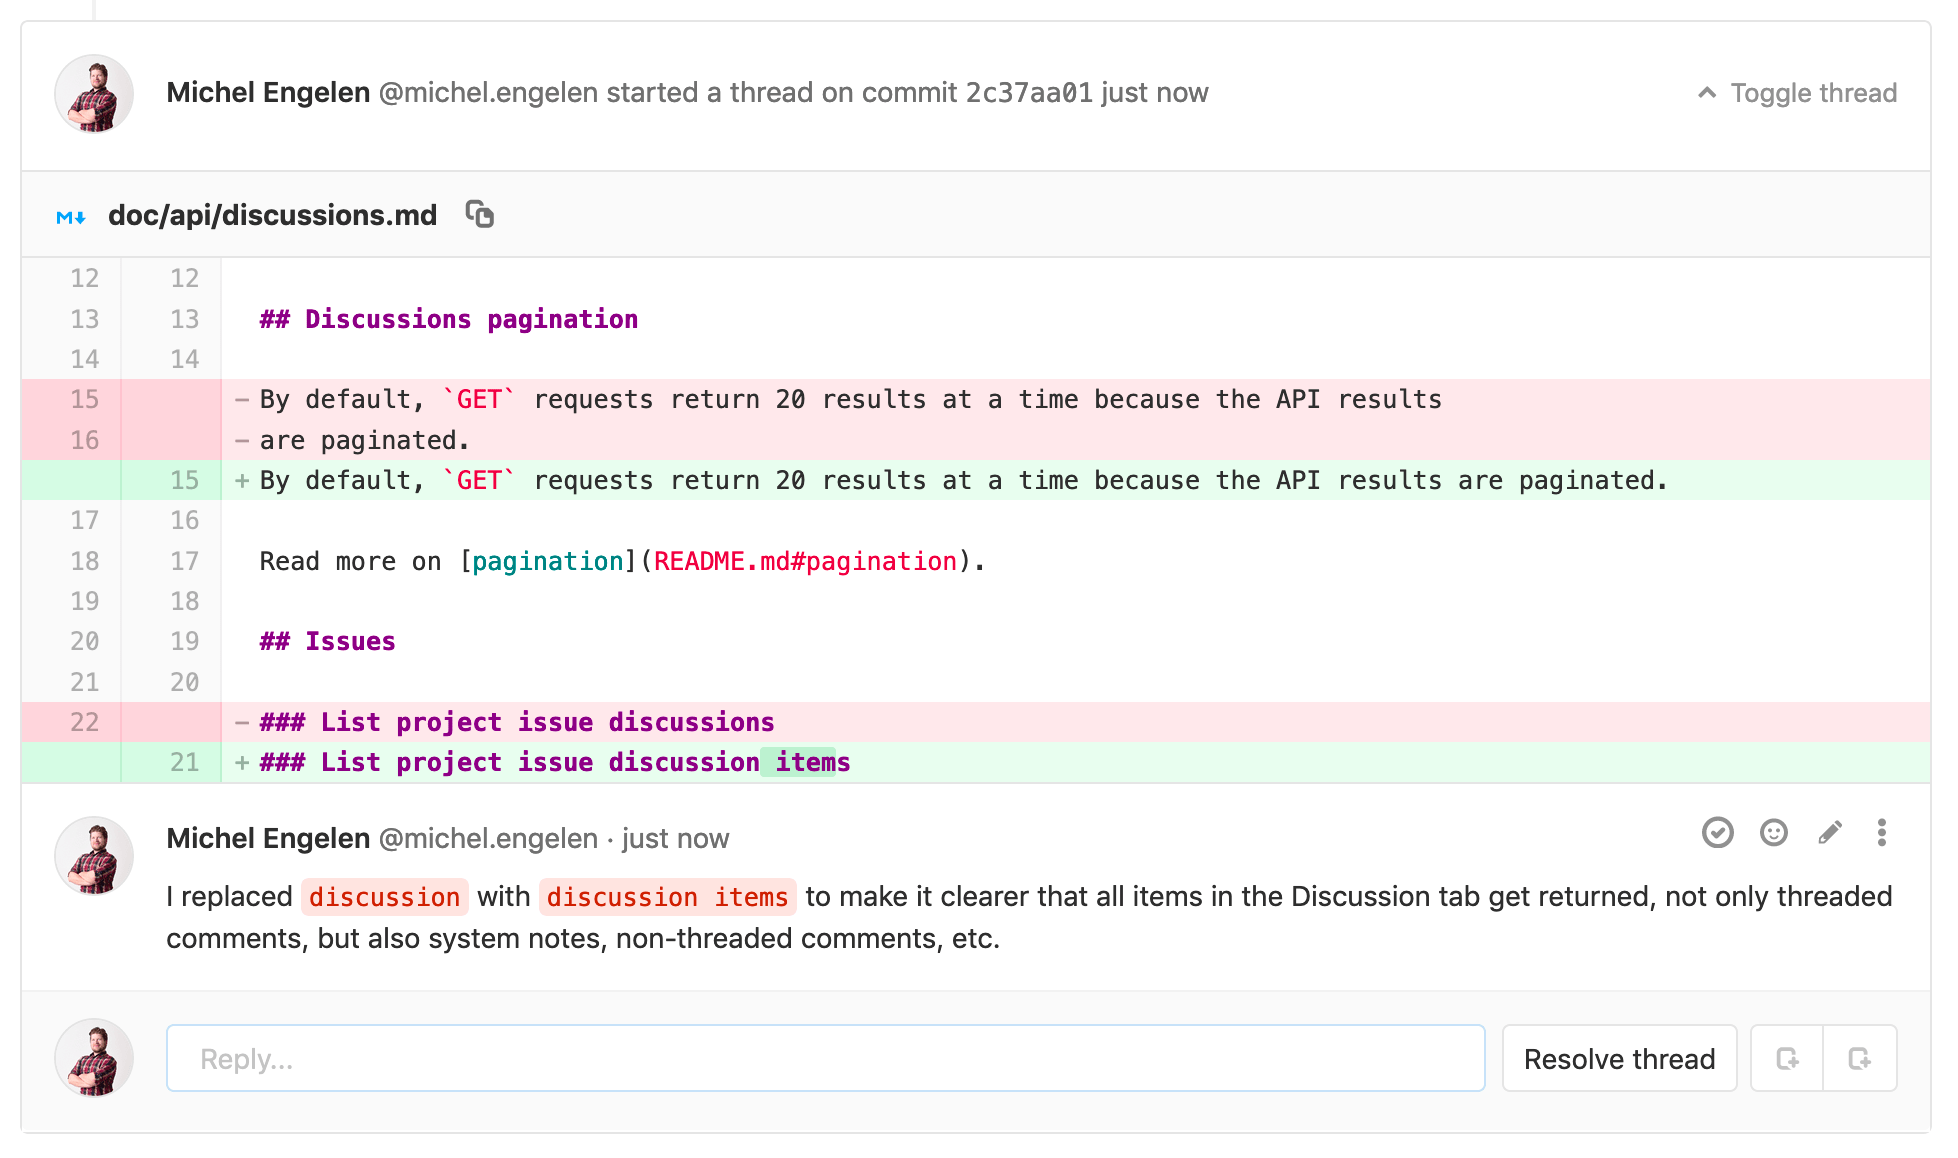Click avatar beside the reply box
Viewport: 1958px width, 1158px height.
pyautogui.click(x=94, y=1058)
